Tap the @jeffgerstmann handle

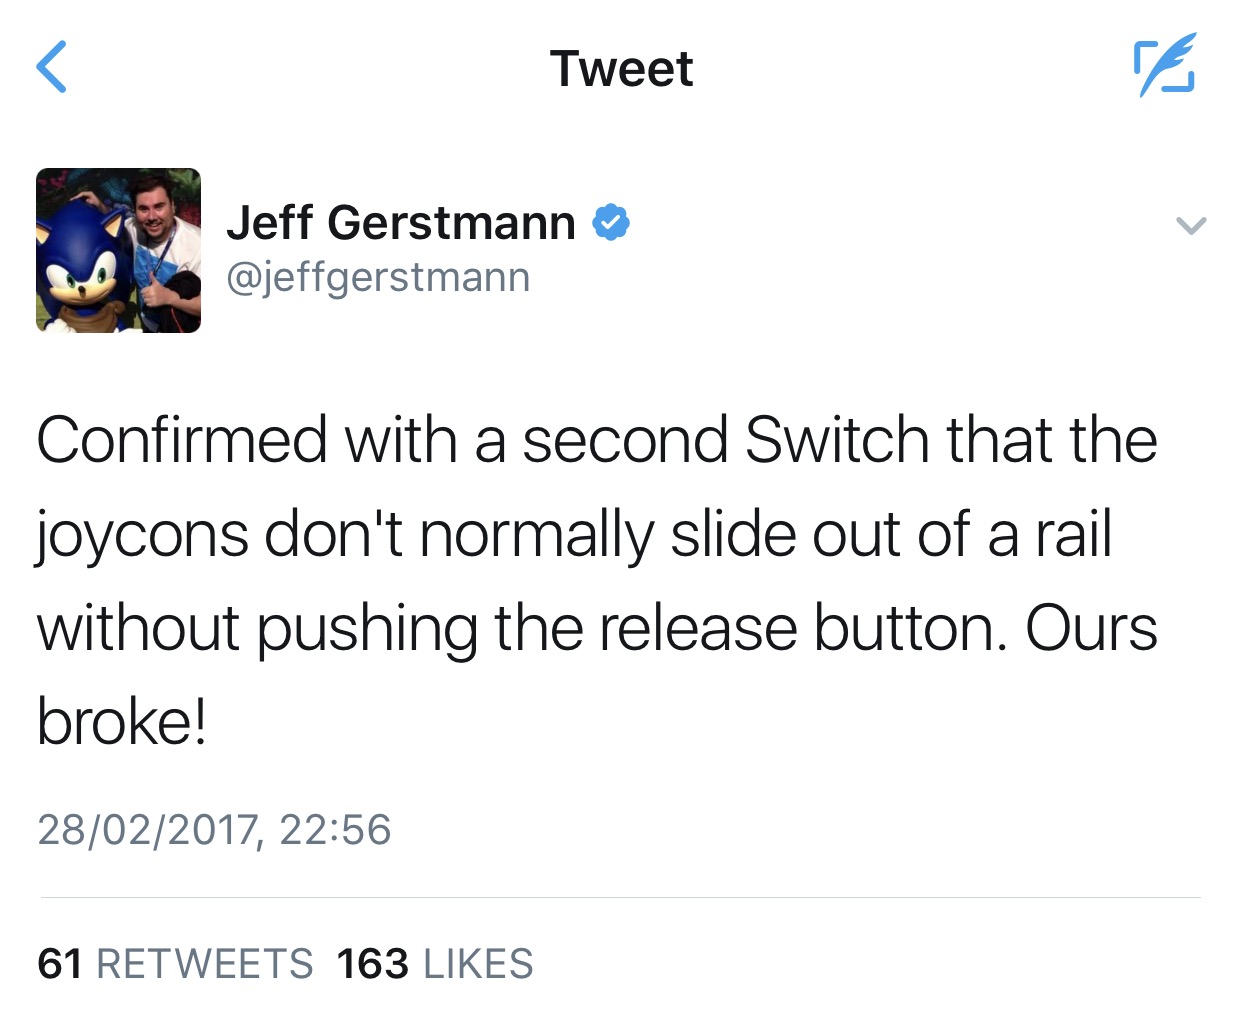click(378, 277)
